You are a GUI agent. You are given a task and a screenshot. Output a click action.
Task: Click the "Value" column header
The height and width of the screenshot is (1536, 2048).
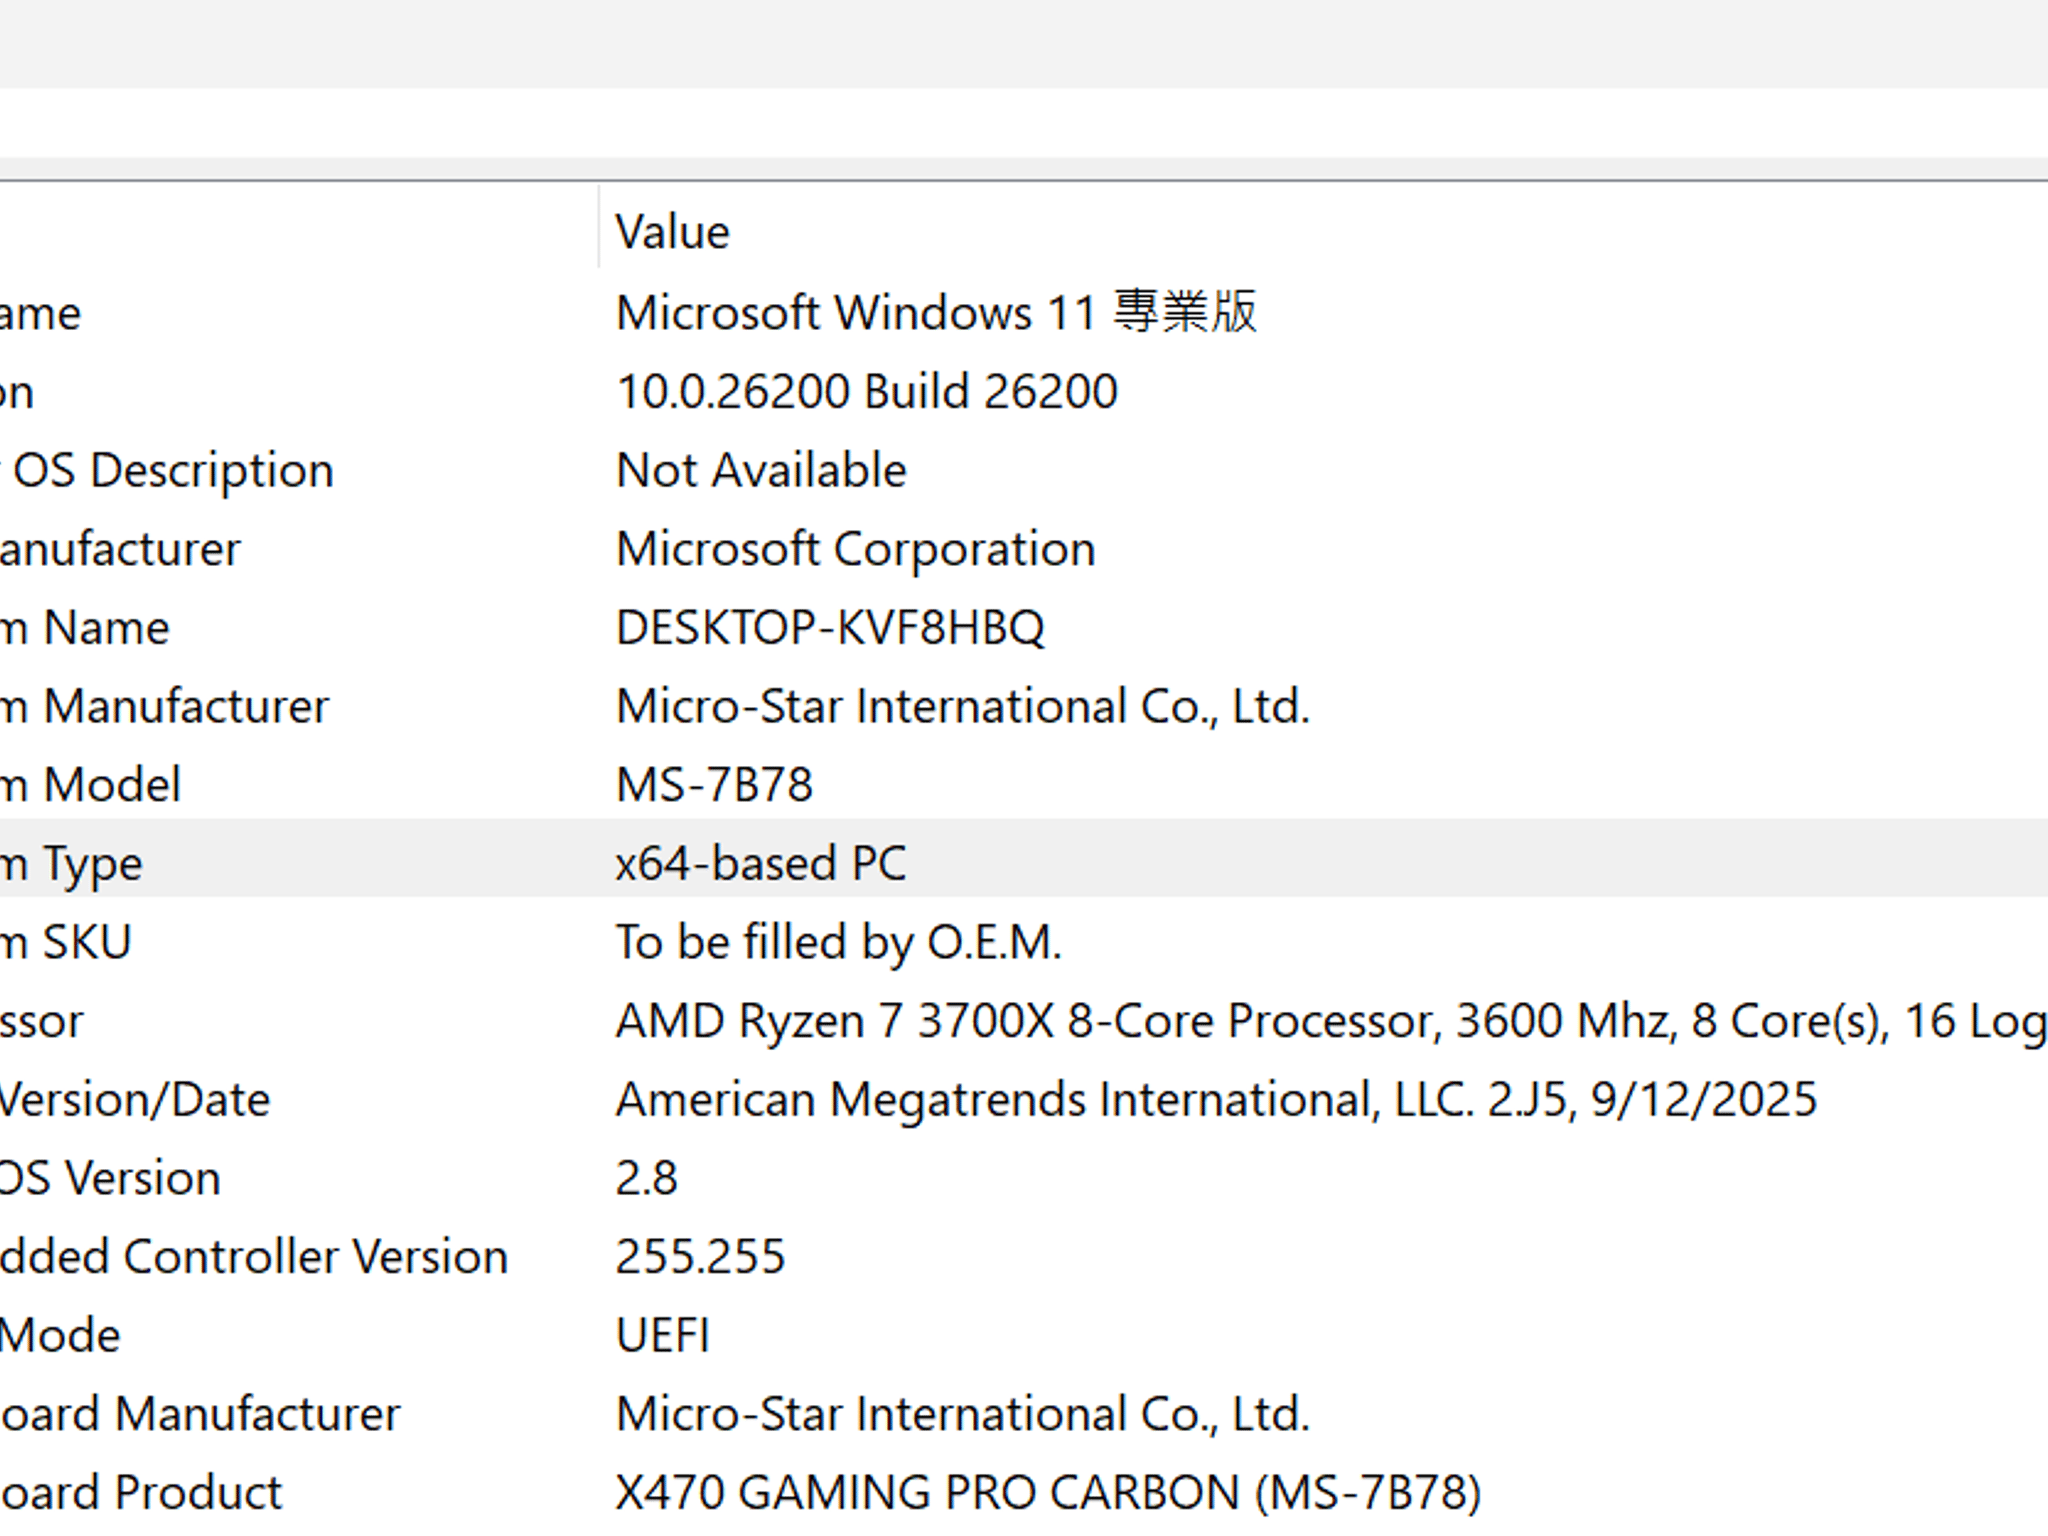pyautogui.click(x=673, y=232)
